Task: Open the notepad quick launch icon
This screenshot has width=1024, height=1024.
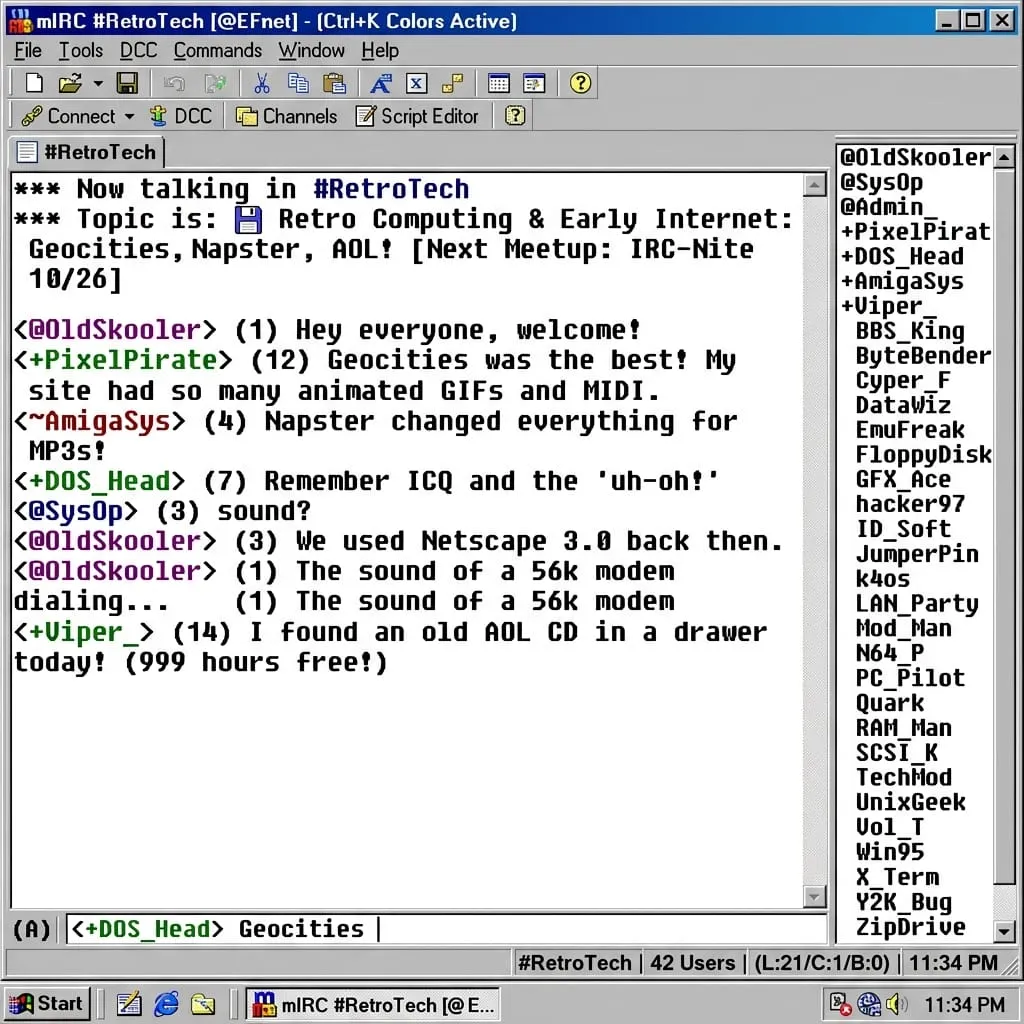Action: [x=129, y=1004]
